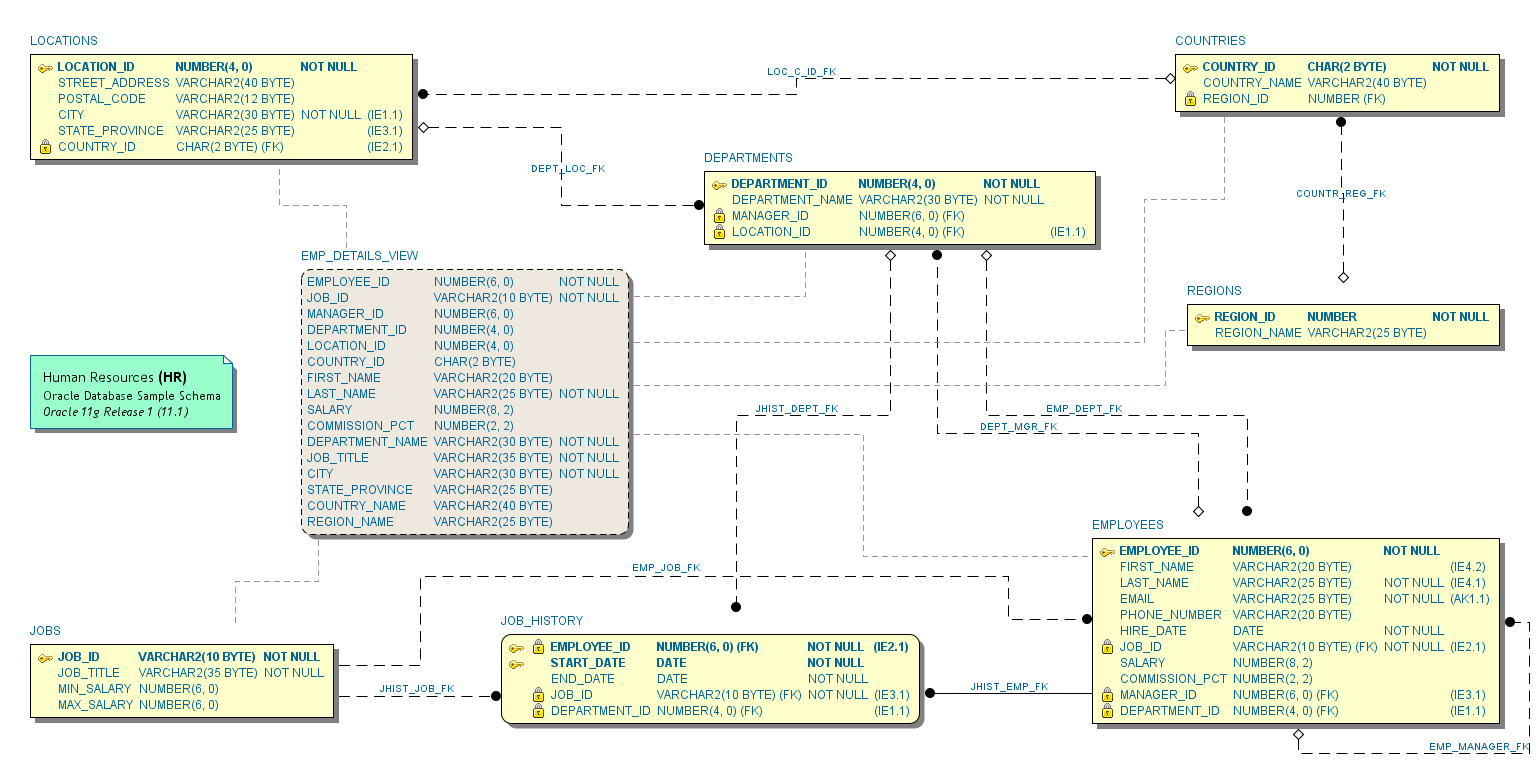Select the JOB_HISTORY table title

point(543,620)
